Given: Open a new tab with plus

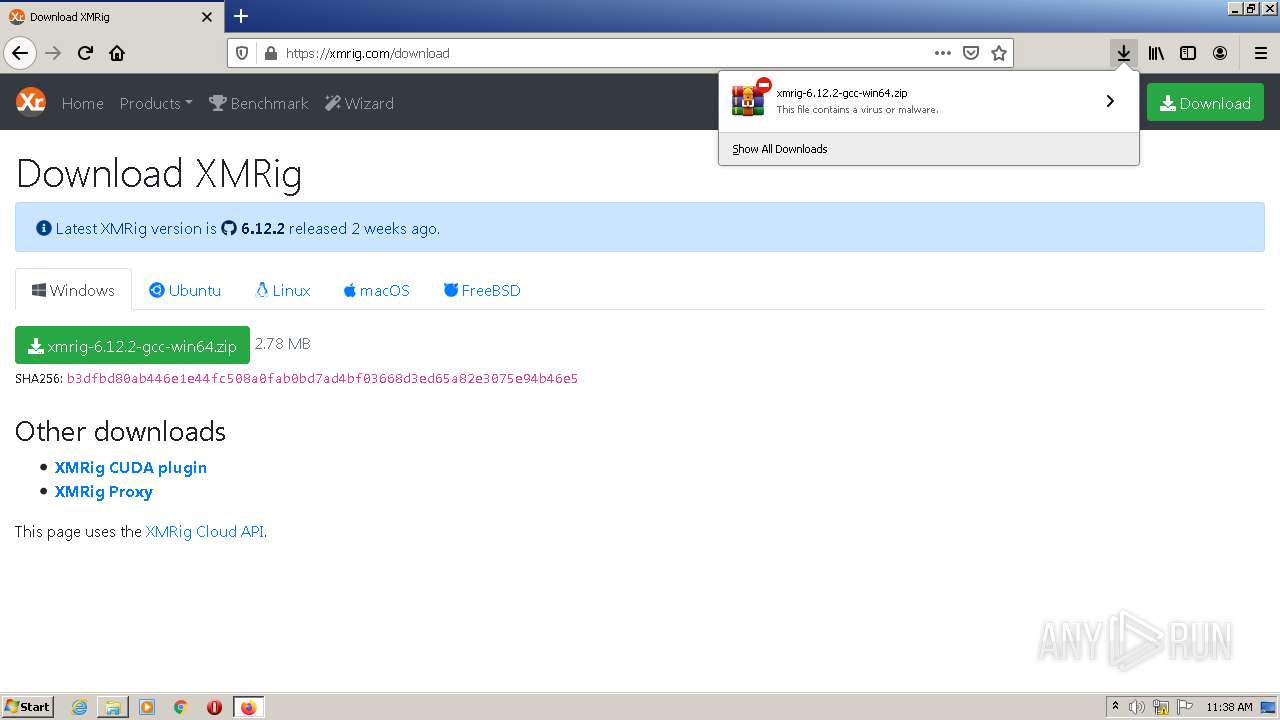Looking at the screenshot, I should [x=241, y=16].
